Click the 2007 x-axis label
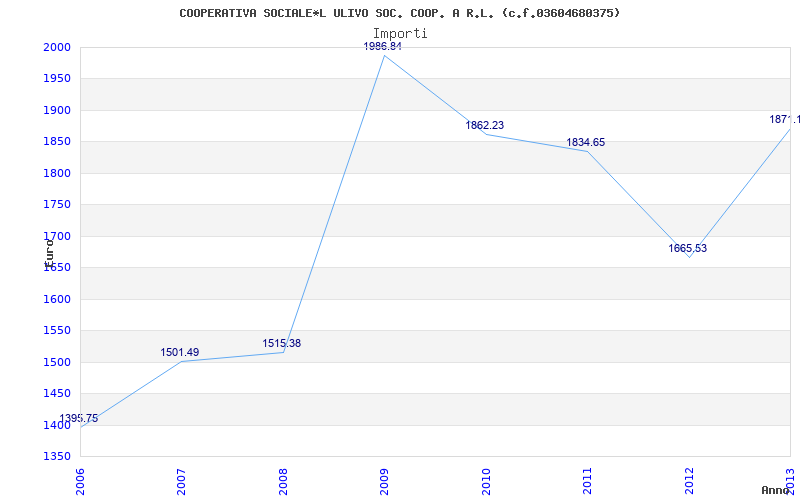 181,481
